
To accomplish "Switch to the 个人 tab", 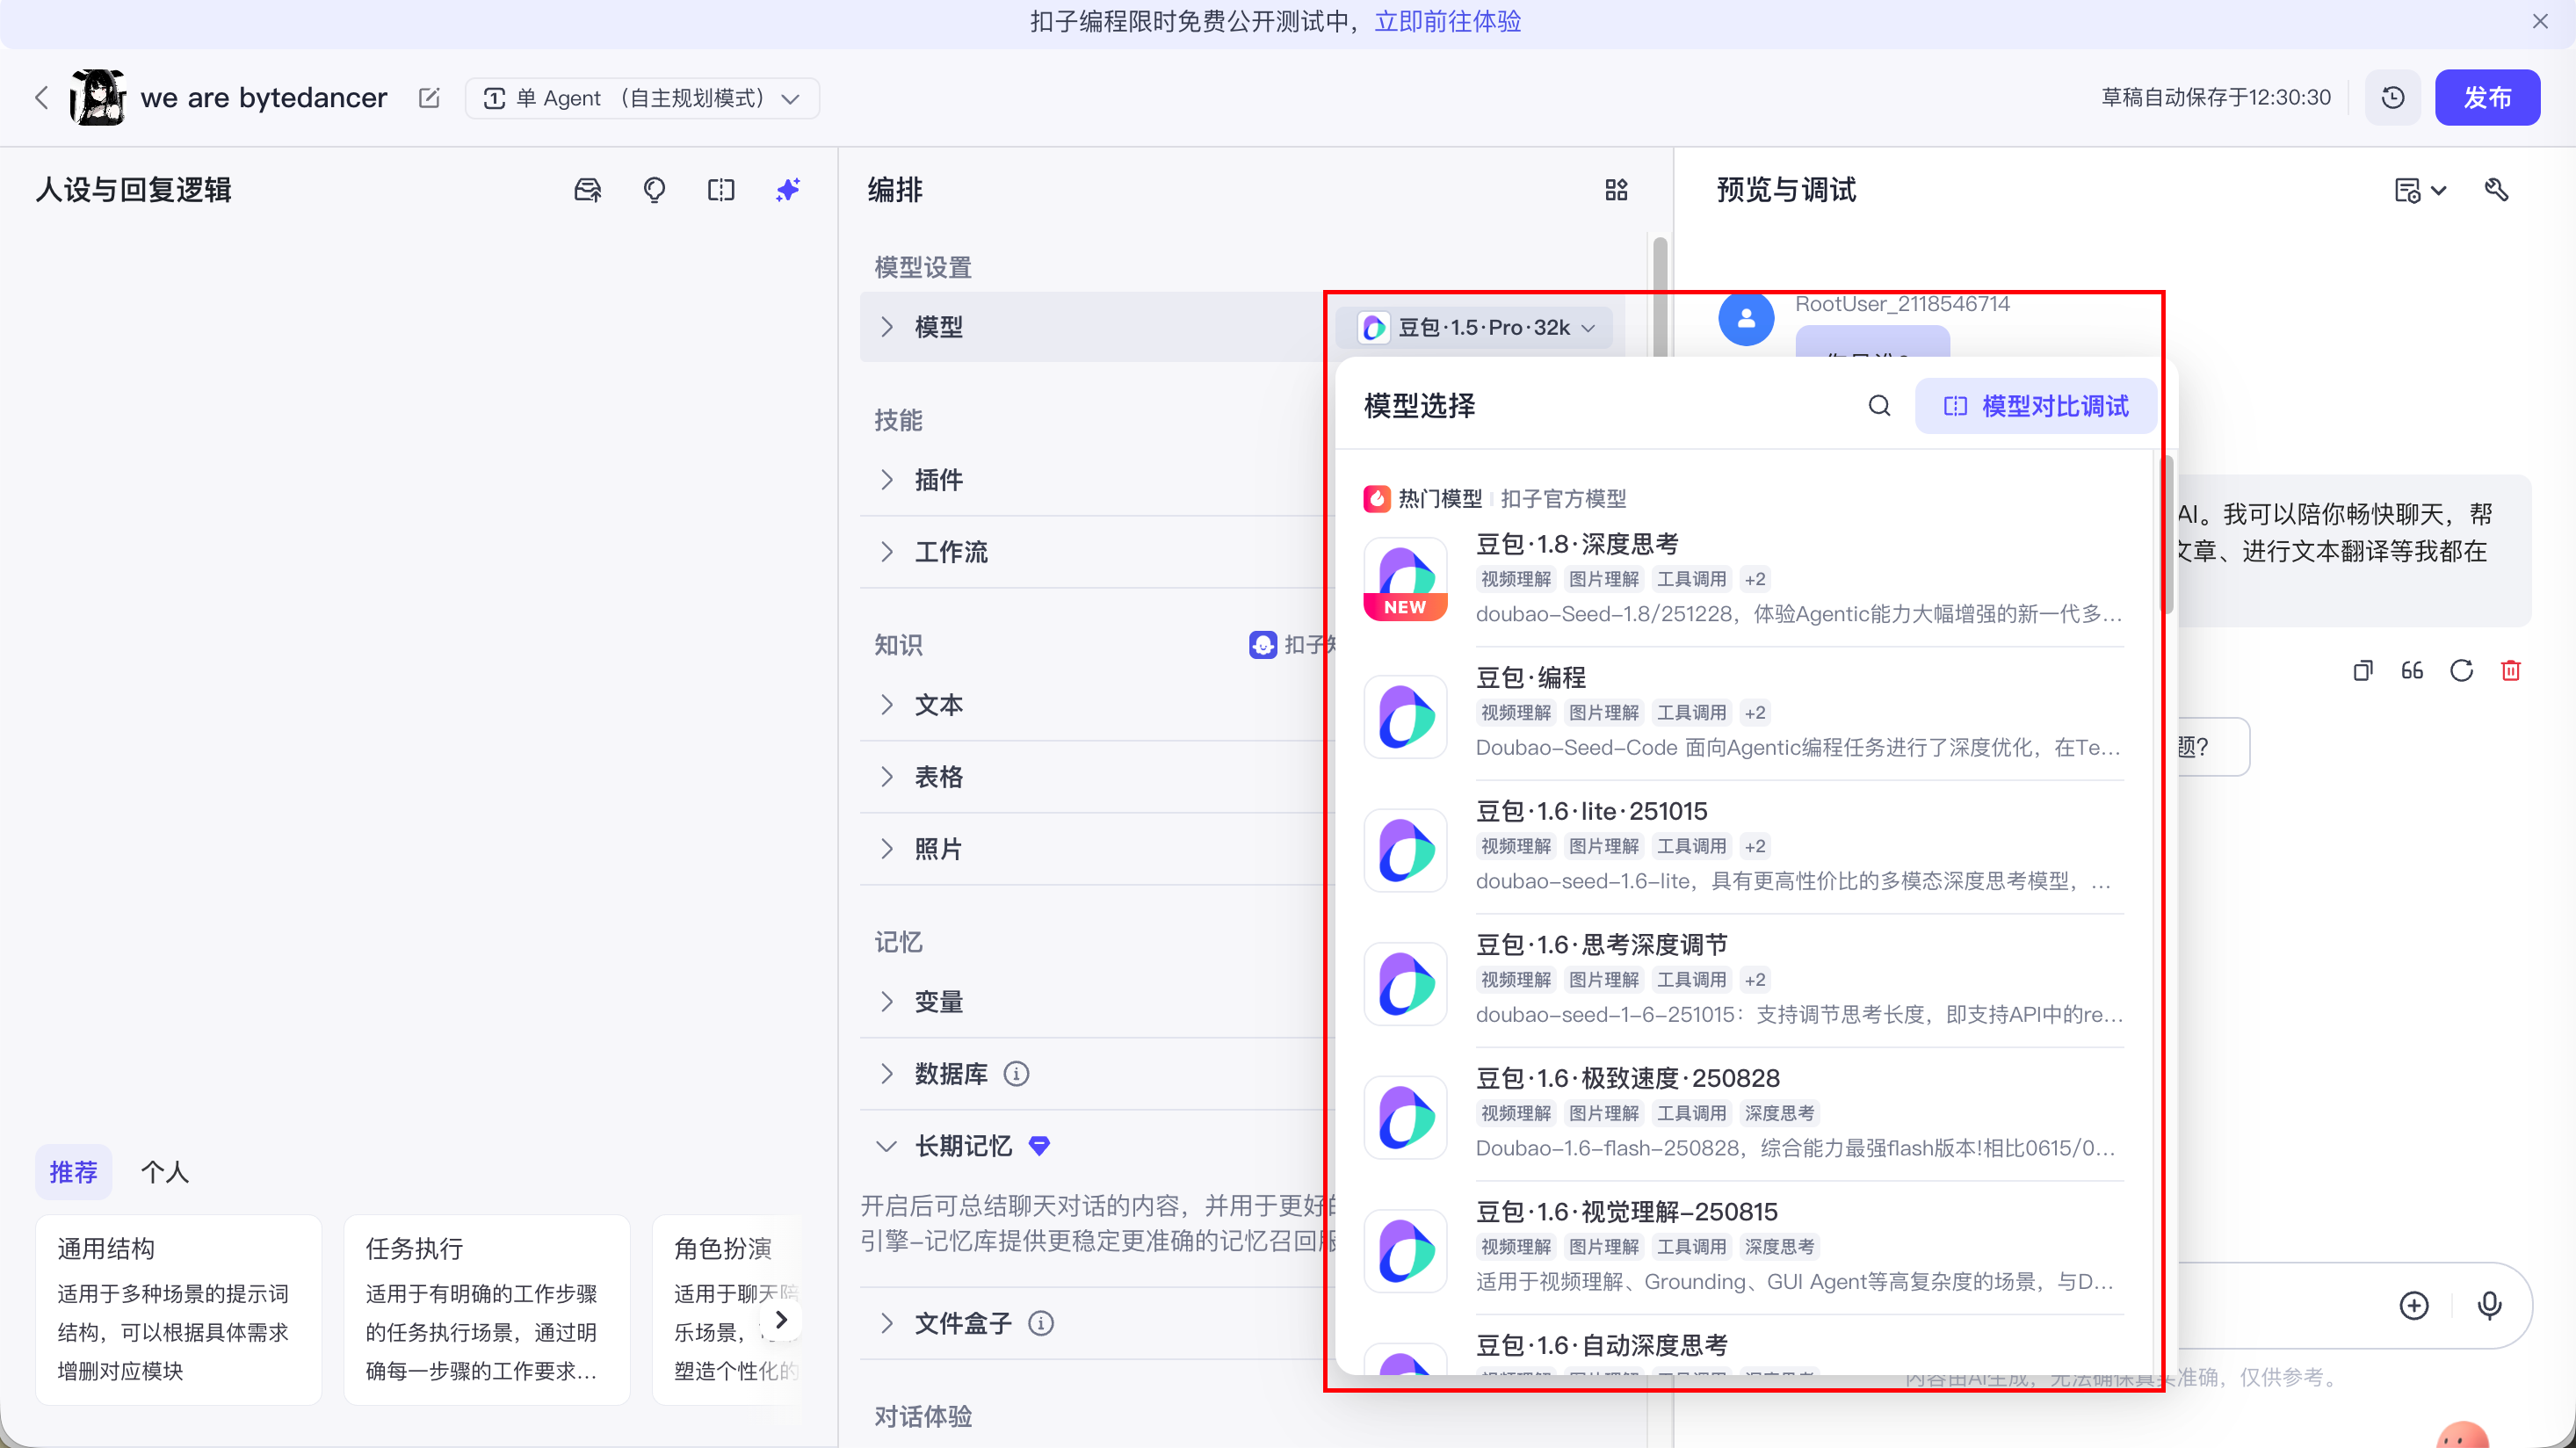I will [x=164, y=1172].
